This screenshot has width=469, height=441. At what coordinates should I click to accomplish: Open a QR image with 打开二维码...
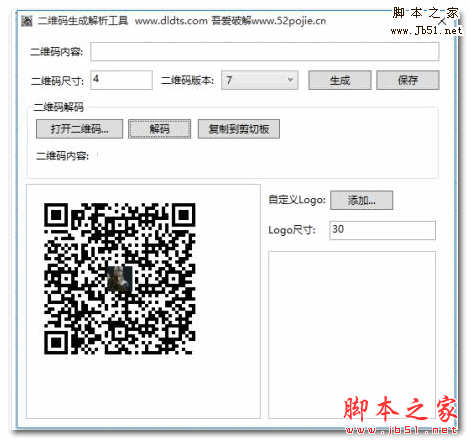(x=79, y=129)
